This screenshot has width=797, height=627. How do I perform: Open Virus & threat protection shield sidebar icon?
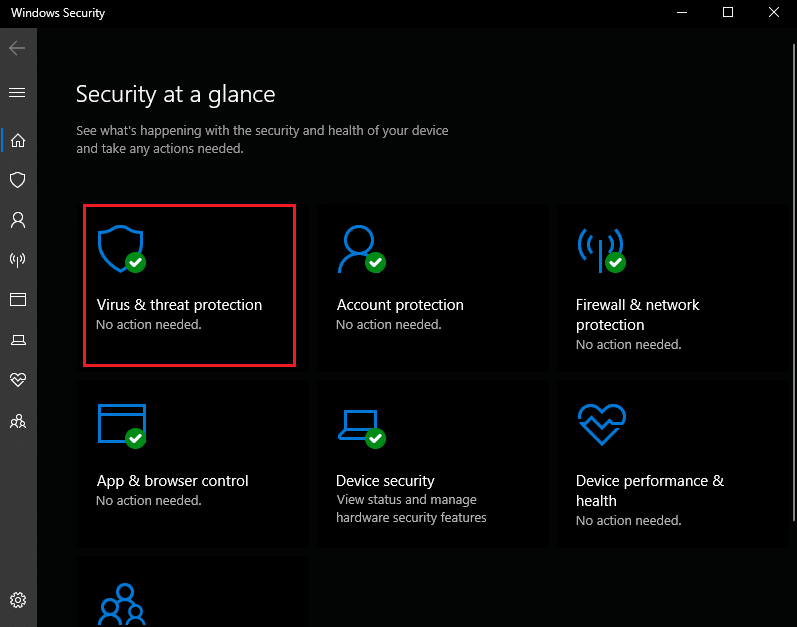pos(18,180)
